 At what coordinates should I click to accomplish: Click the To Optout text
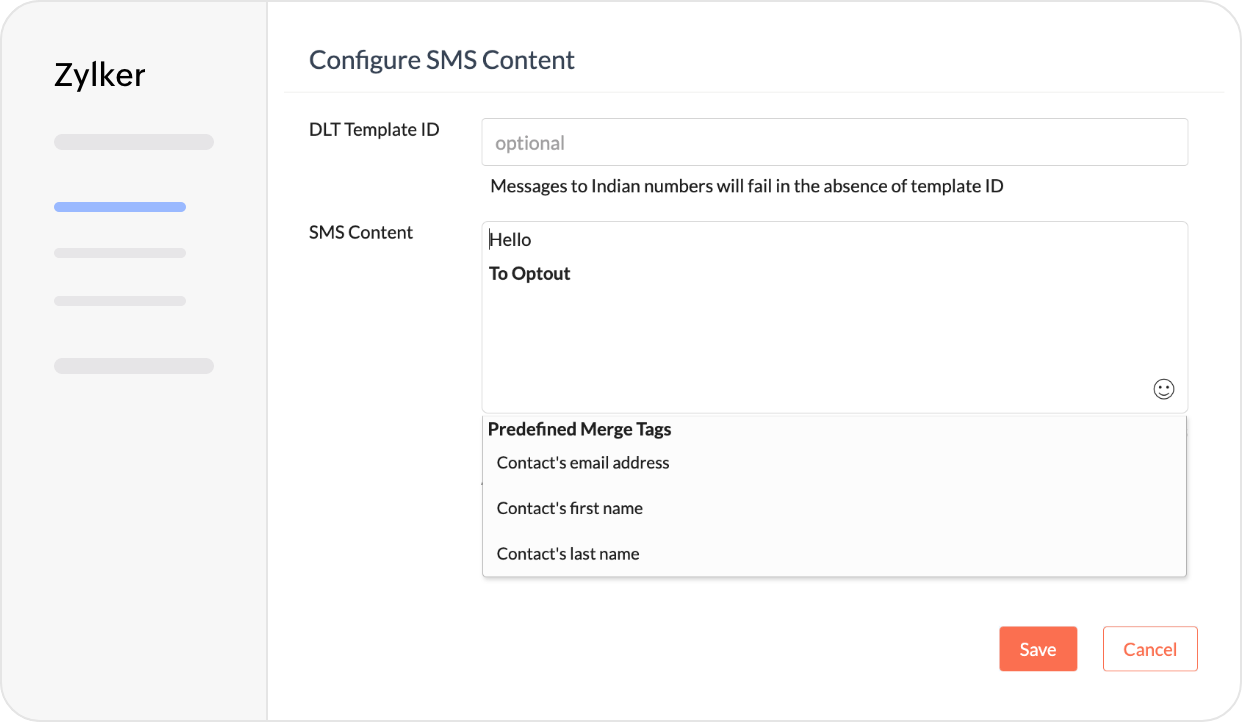tap(530, 274)
